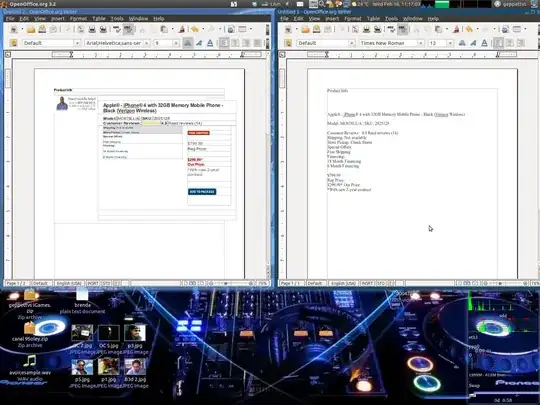Click the Open folder icon in the left Writer window
Viewport: 540px width, 405px height.
point(31,29)
